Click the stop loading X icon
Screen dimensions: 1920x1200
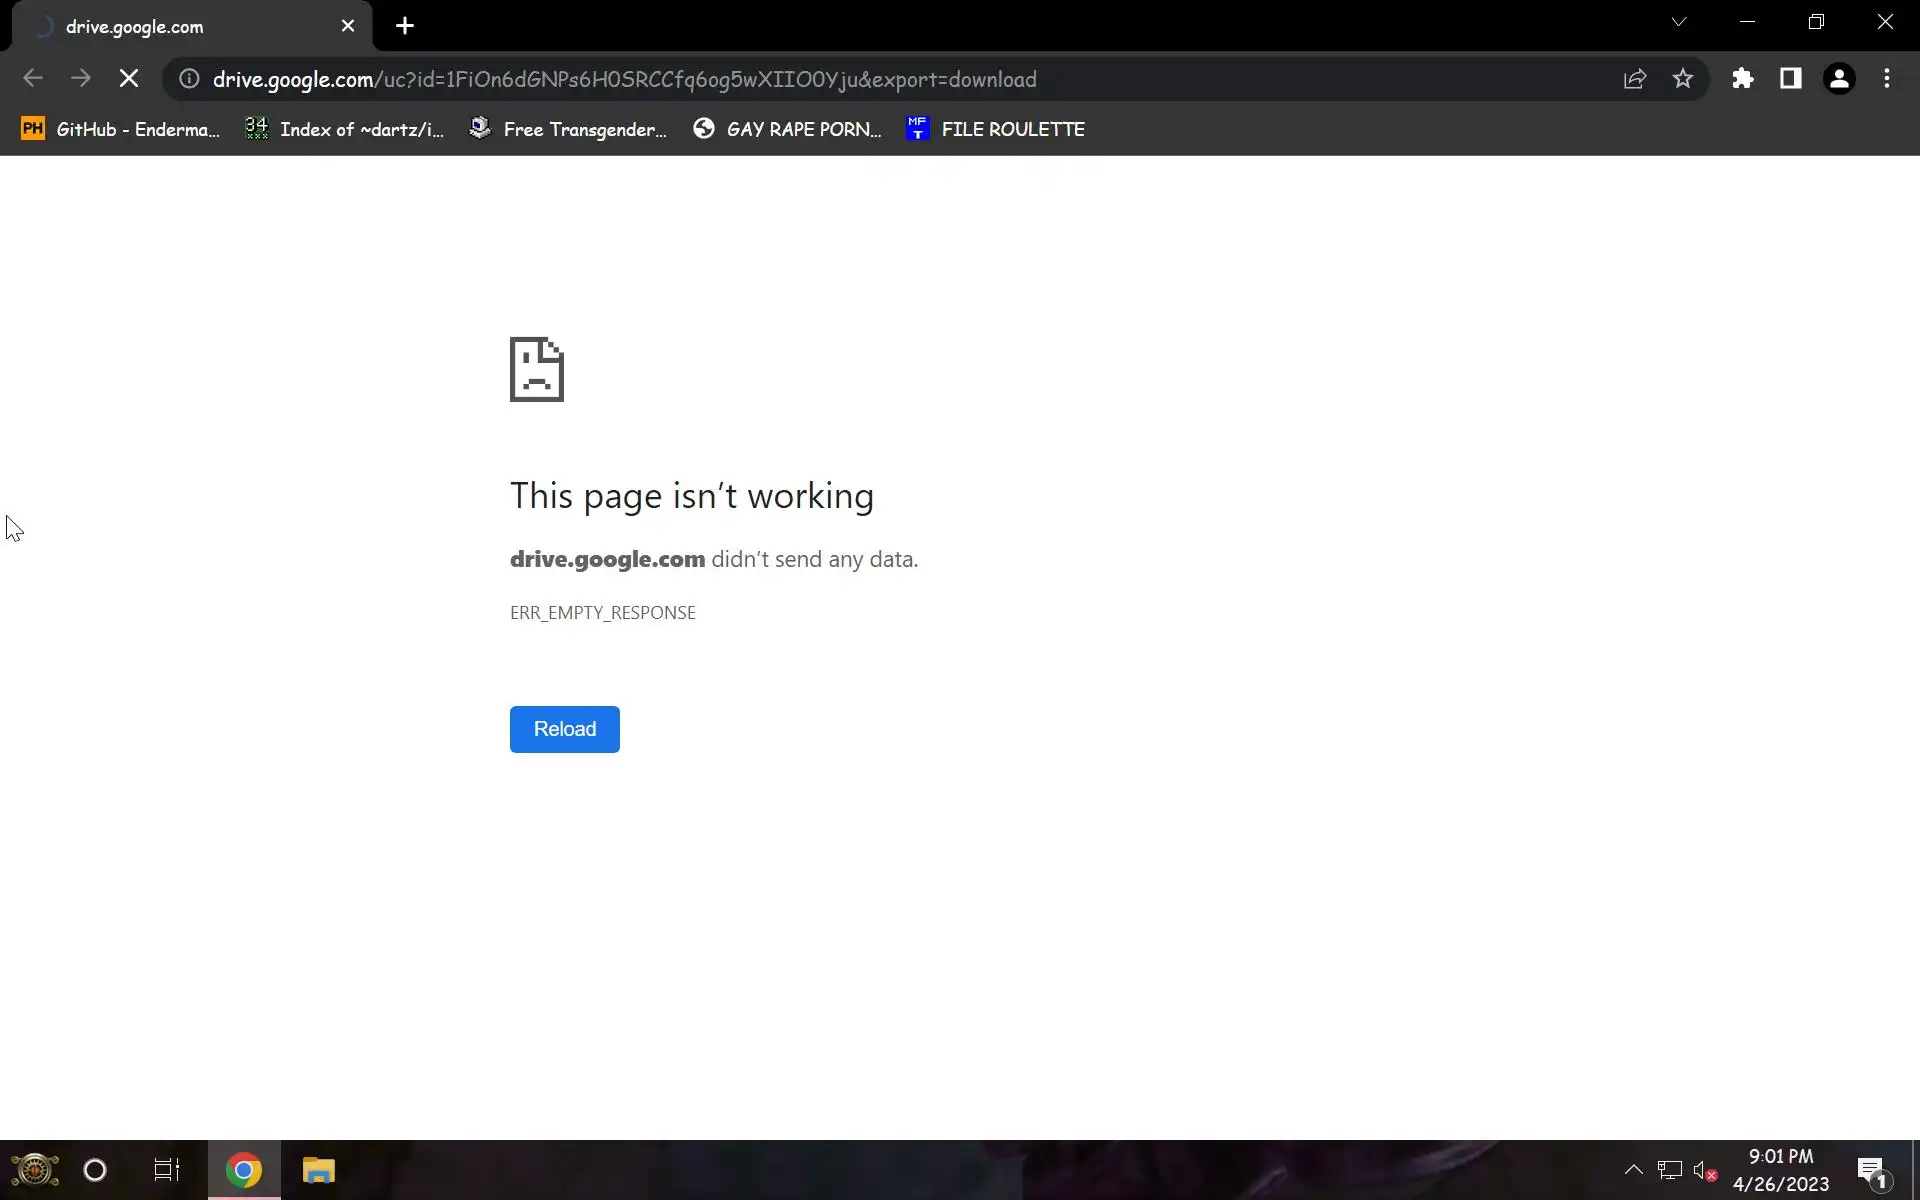129,79
